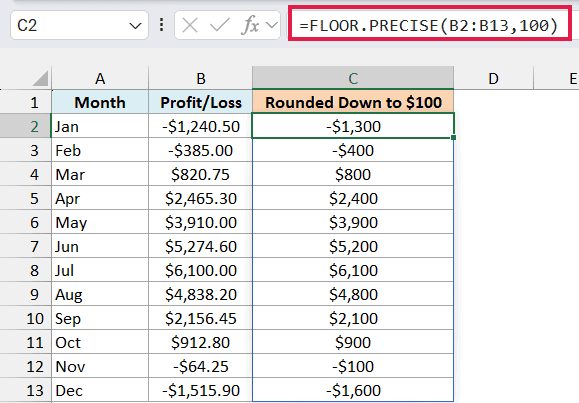Select row 13 header
The height and width of the screenshot is (403, 579).
point(25,390)
